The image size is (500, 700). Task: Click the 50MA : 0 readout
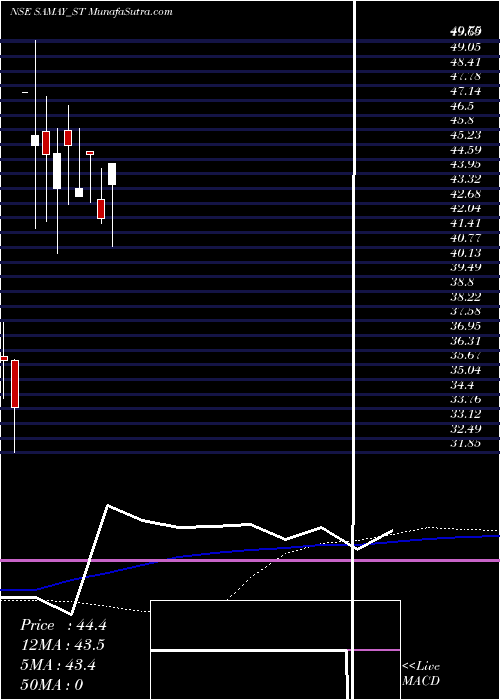(52, 684)
